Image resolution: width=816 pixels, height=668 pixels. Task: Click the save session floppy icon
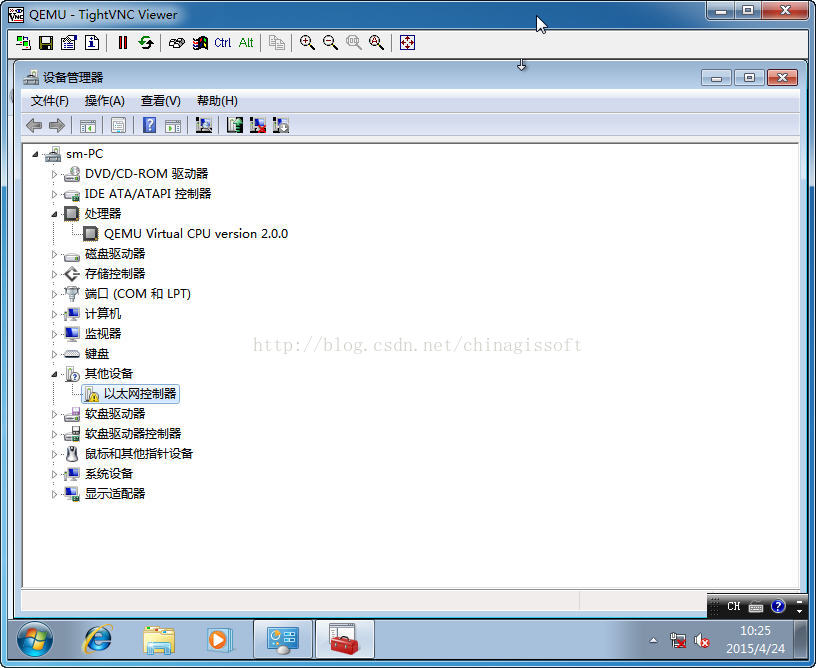[46, 43]
